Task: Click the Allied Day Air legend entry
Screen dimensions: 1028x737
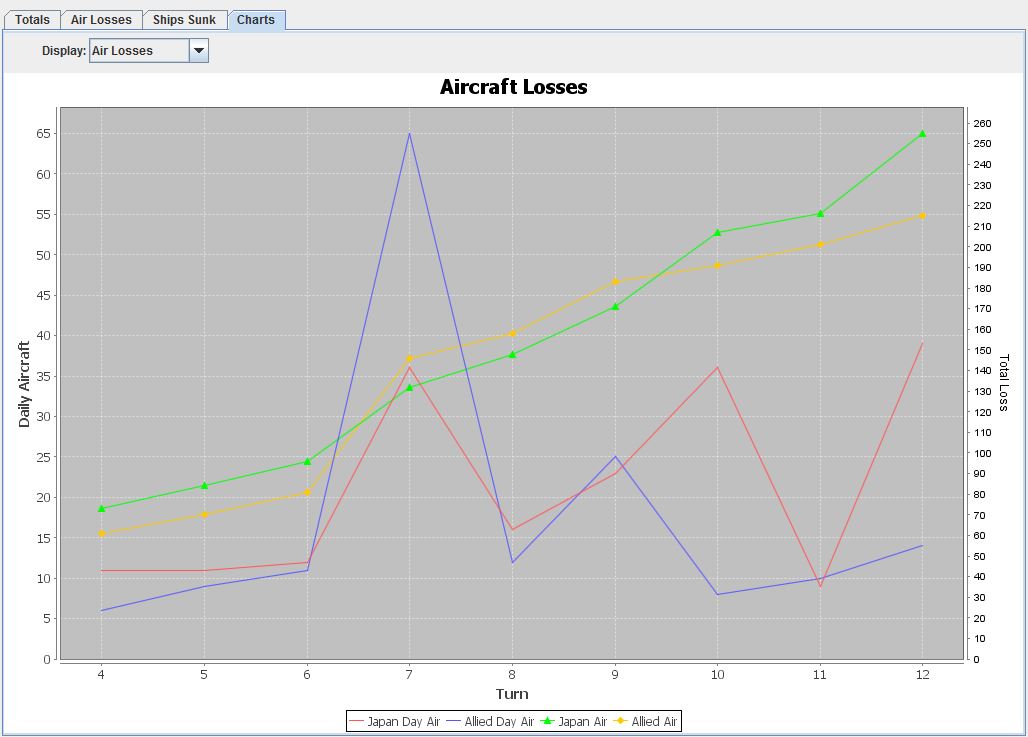Action: pos(490,721)
